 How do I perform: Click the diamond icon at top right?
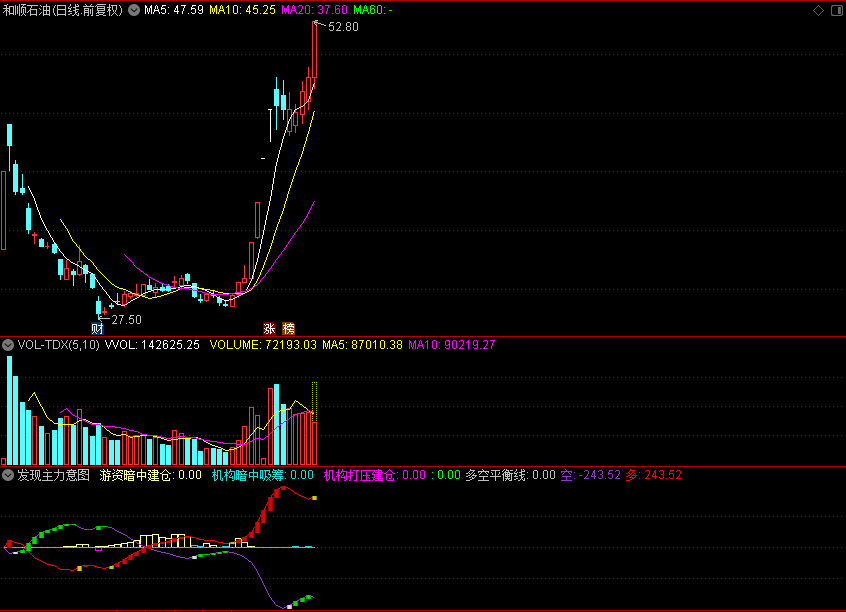819,10
